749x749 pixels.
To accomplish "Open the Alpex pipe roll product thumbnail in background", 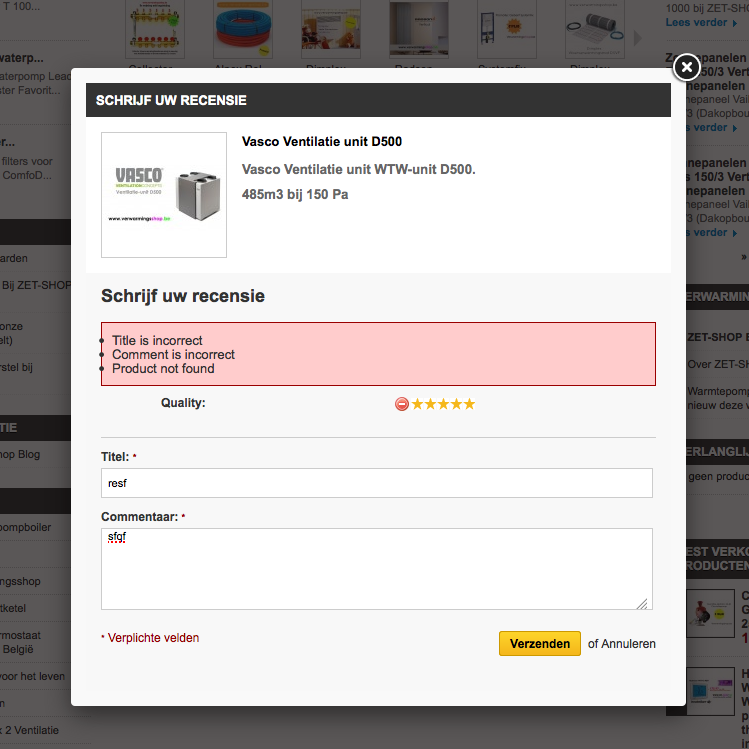I will [x=243, y=29].
